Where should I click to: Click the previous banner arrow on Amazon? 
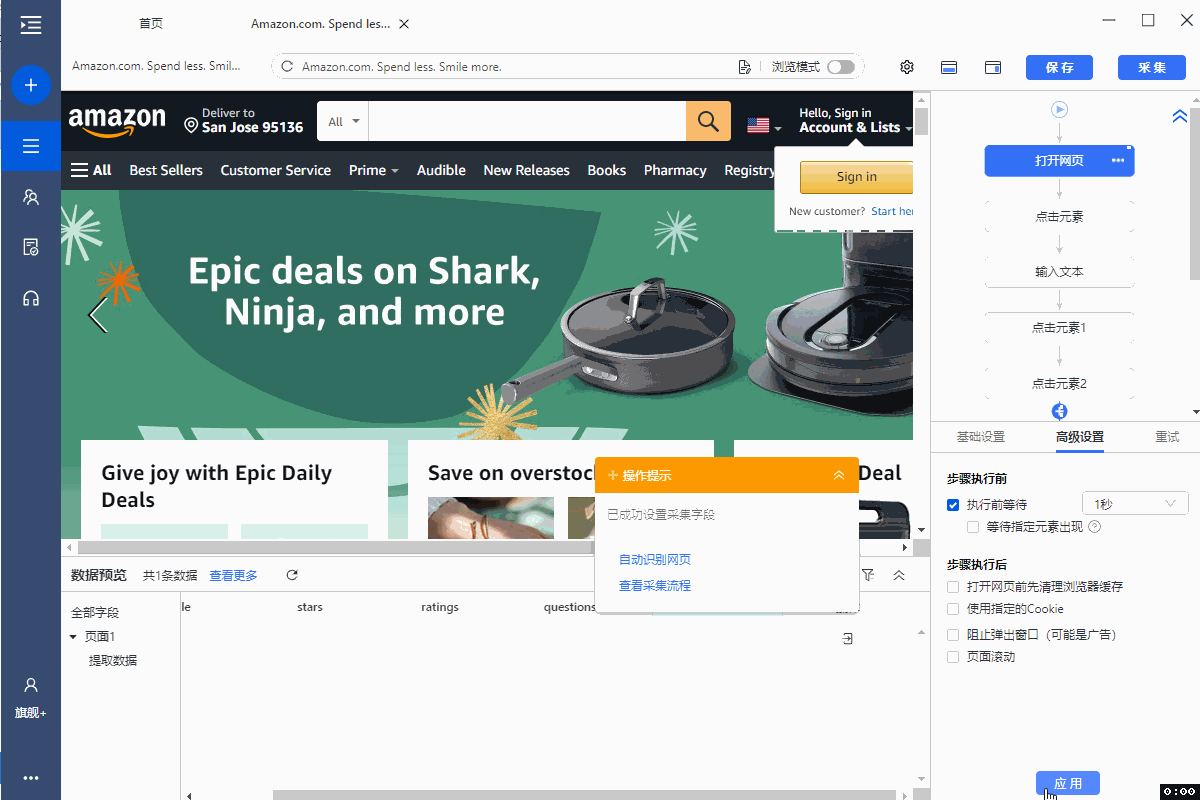(x=97, y=315)
